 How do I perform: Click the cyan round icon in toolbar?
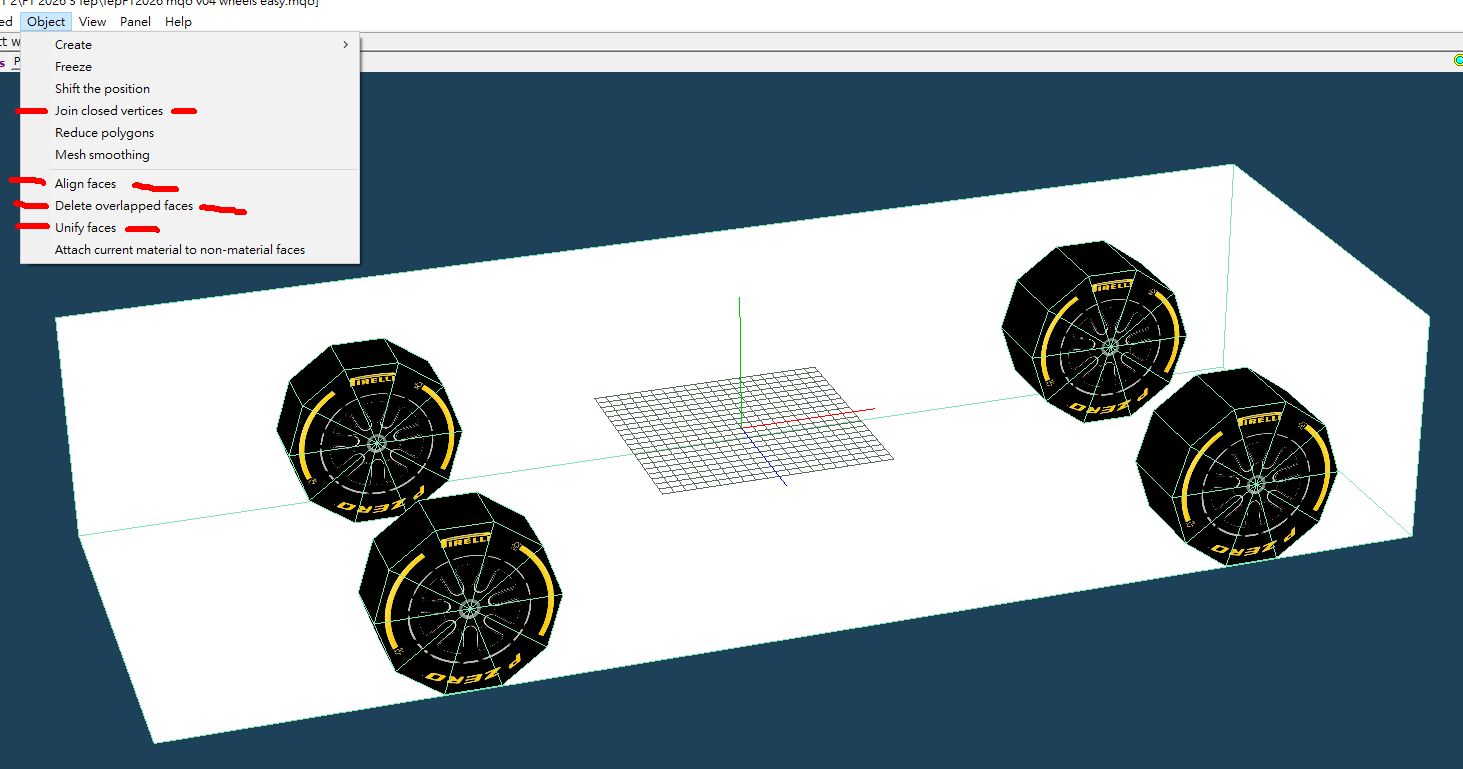(x=1459, y=61)
